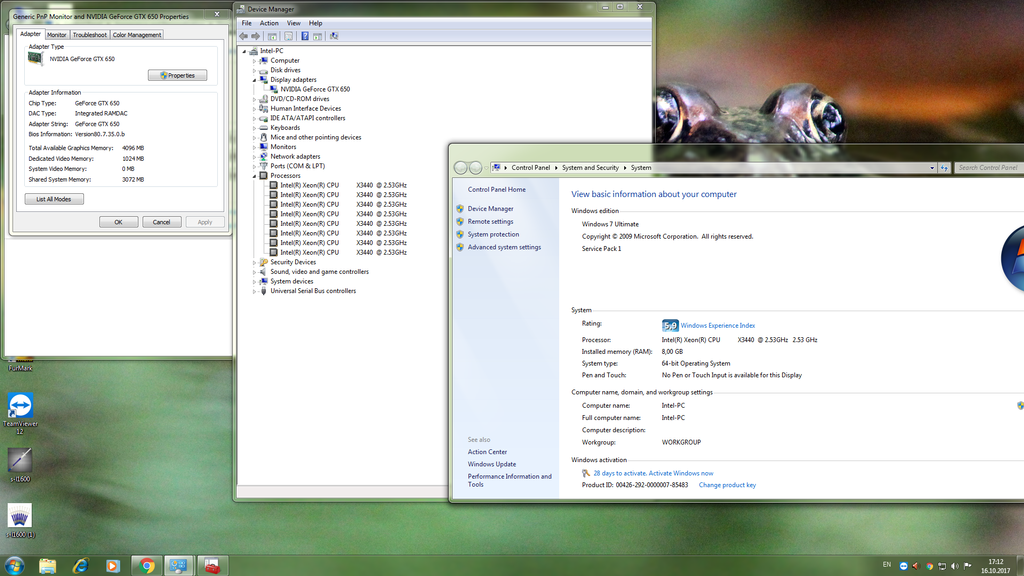The height and width of the screenshot is (576, 1024).
Task: Toggle the console tree icon in Device Manager toolbar
Action: click(x=272, y=36)
